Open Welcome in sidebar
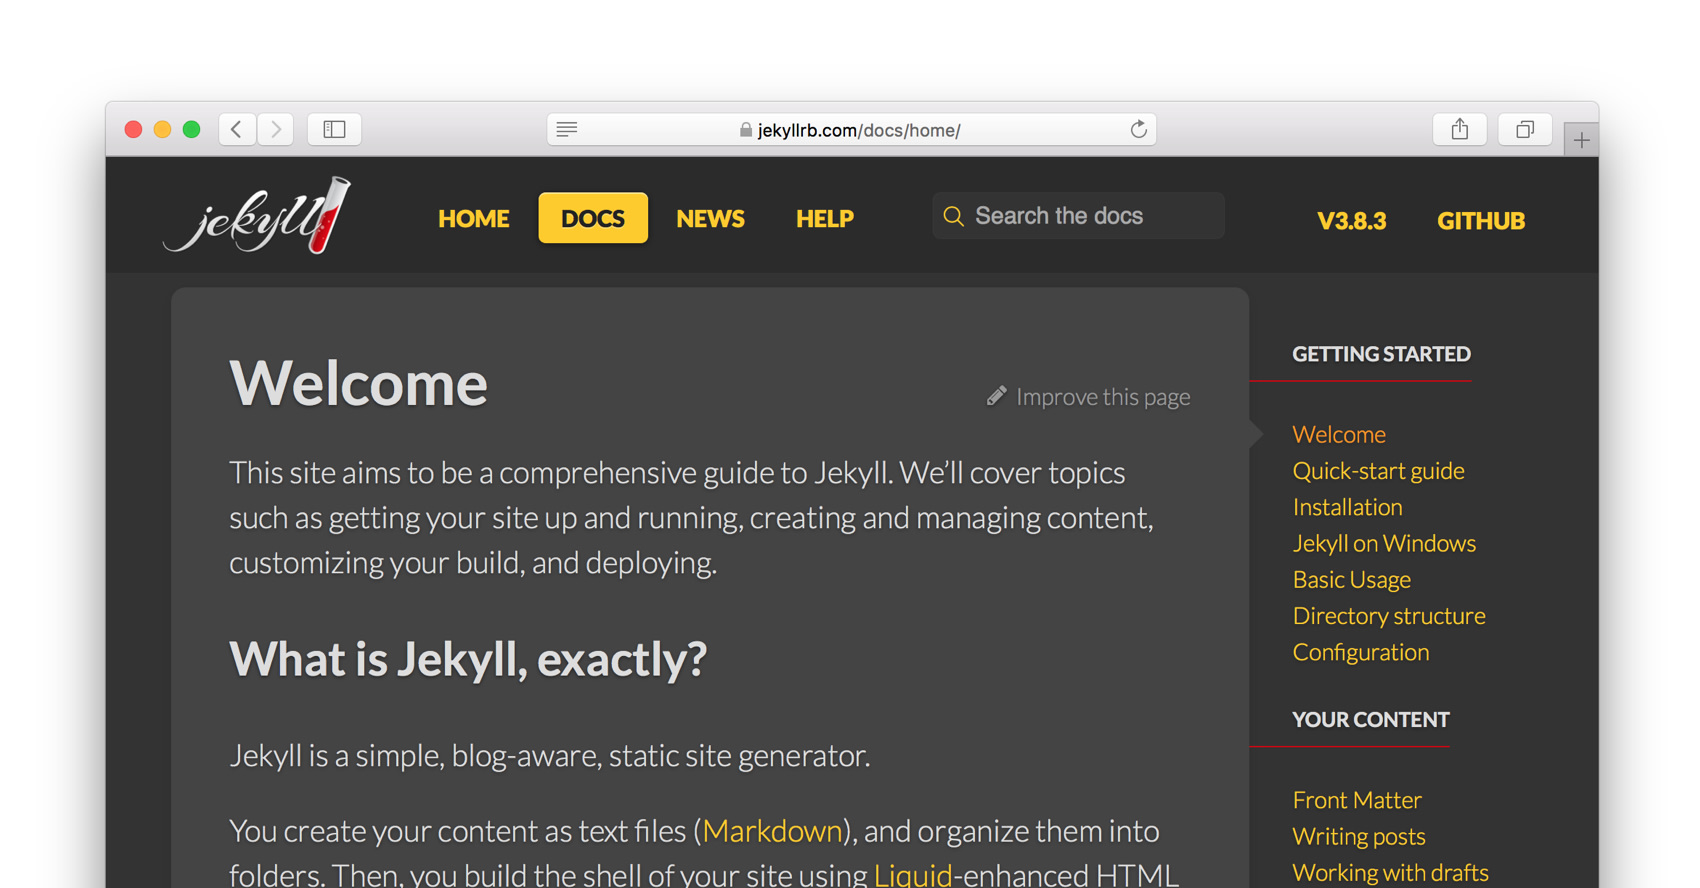Image resolution: width=1700 pixels, height=888 pixels. coord(1339,434)
